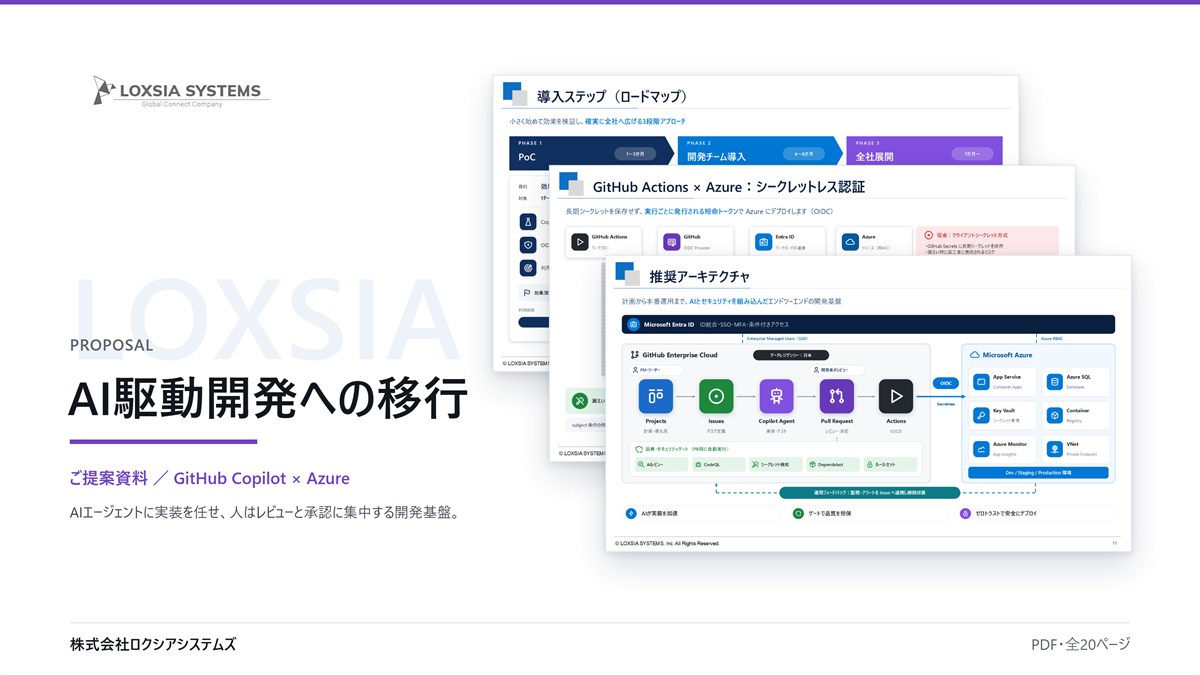
Task: Click the Azure RBAC label
Action: 1051,339
